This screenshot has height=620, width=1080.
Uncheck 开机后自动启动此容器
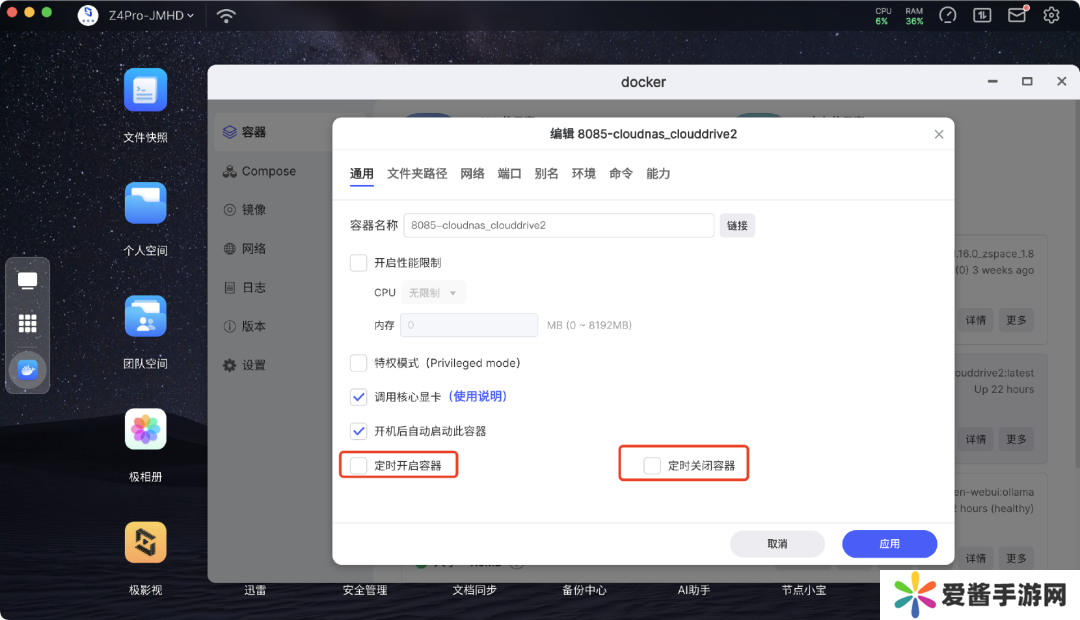coord(359,431)
